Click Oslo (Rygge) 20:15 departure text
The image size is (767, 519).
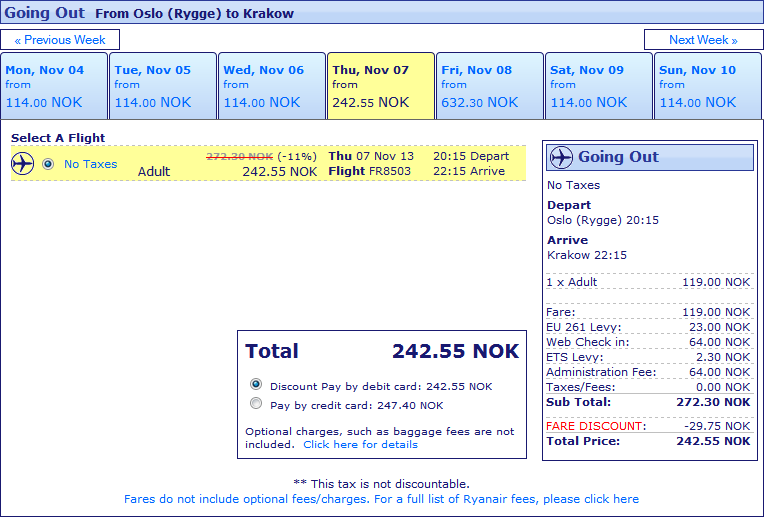point(603,220)
